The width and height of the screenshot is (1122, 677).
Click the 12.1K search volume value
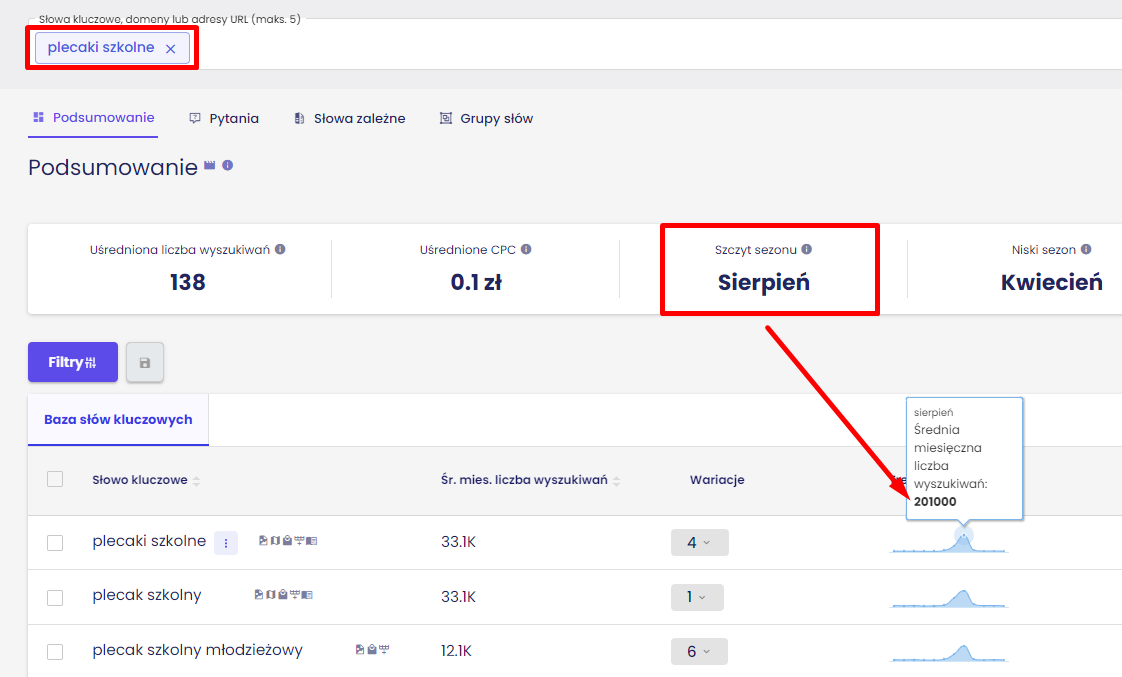point(457,651)
